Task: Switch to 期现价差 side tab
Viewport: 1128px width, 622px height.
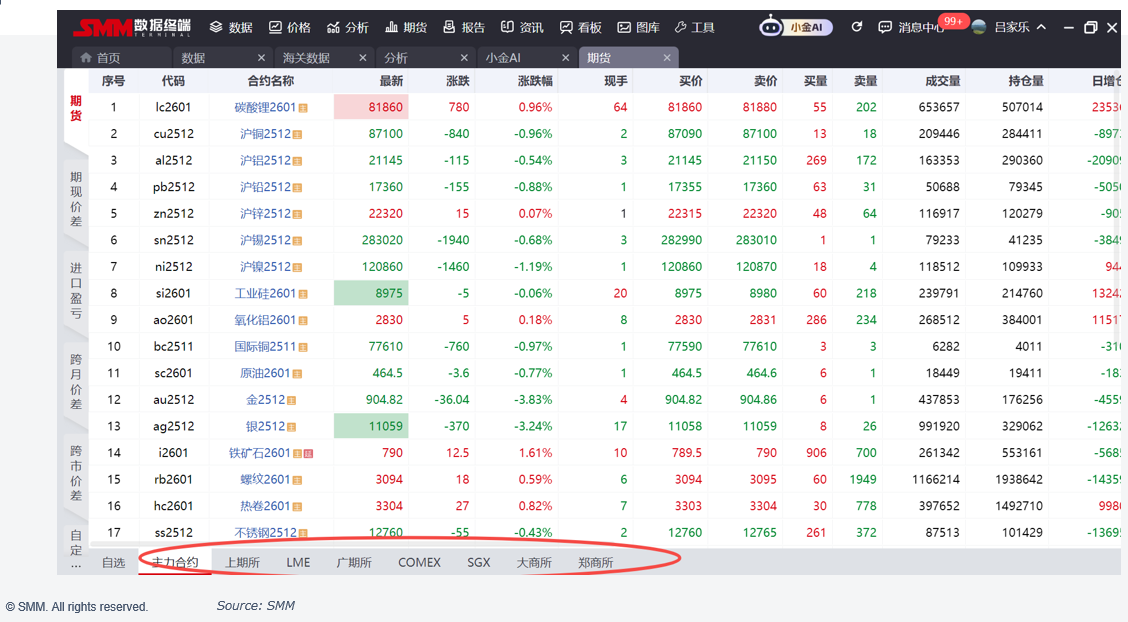Action: click(76, 198)
